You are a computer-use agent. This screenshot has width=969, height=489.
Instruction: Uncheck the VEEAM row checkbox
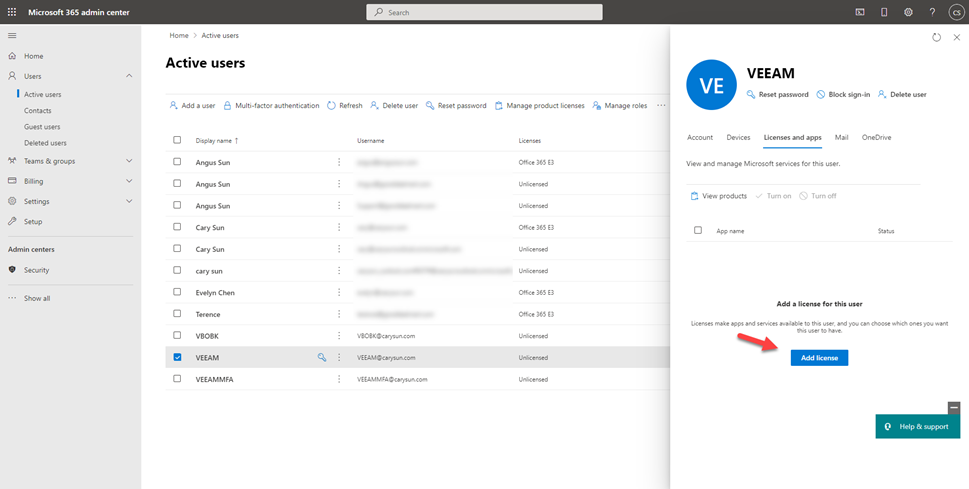point(177,357)
